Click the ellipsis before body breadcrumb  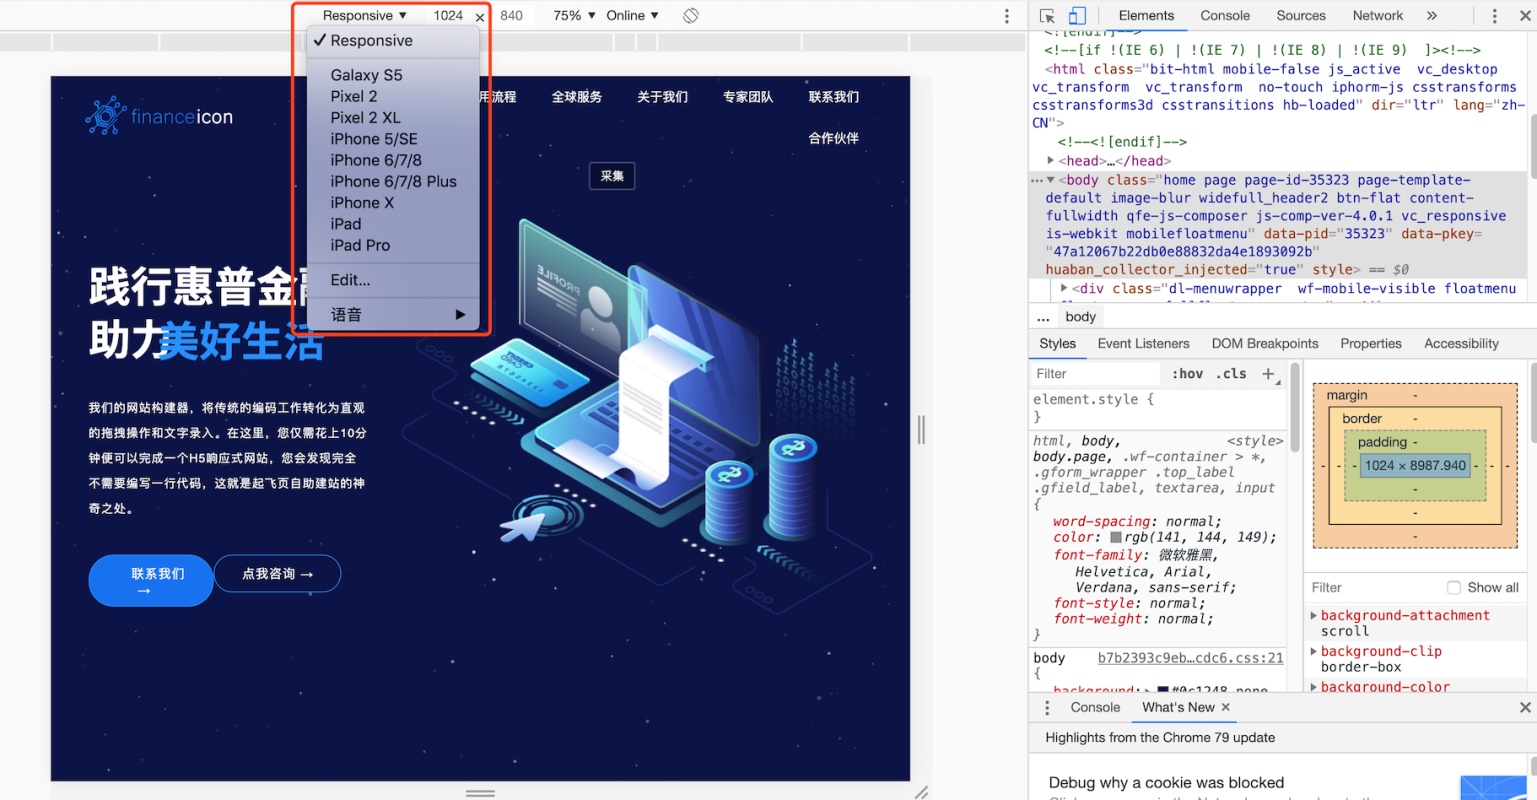click(1043, 317)
